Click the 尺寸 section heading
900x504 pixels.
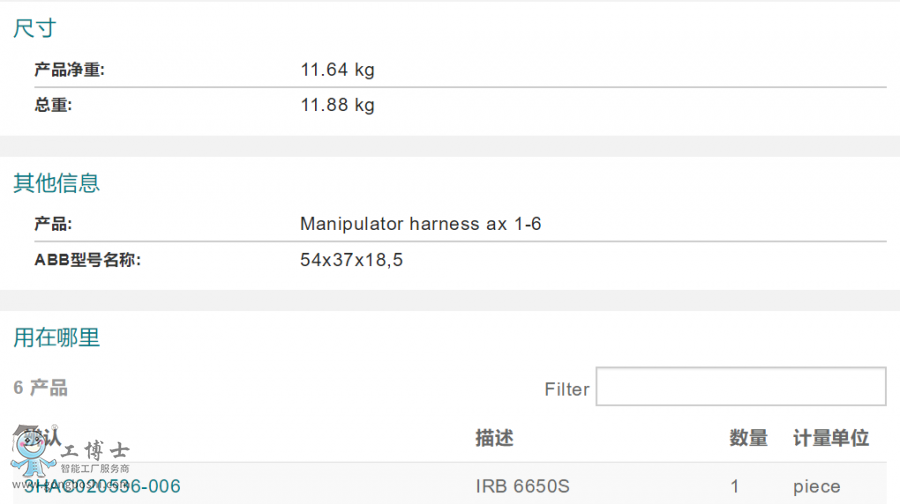(34, 28)
